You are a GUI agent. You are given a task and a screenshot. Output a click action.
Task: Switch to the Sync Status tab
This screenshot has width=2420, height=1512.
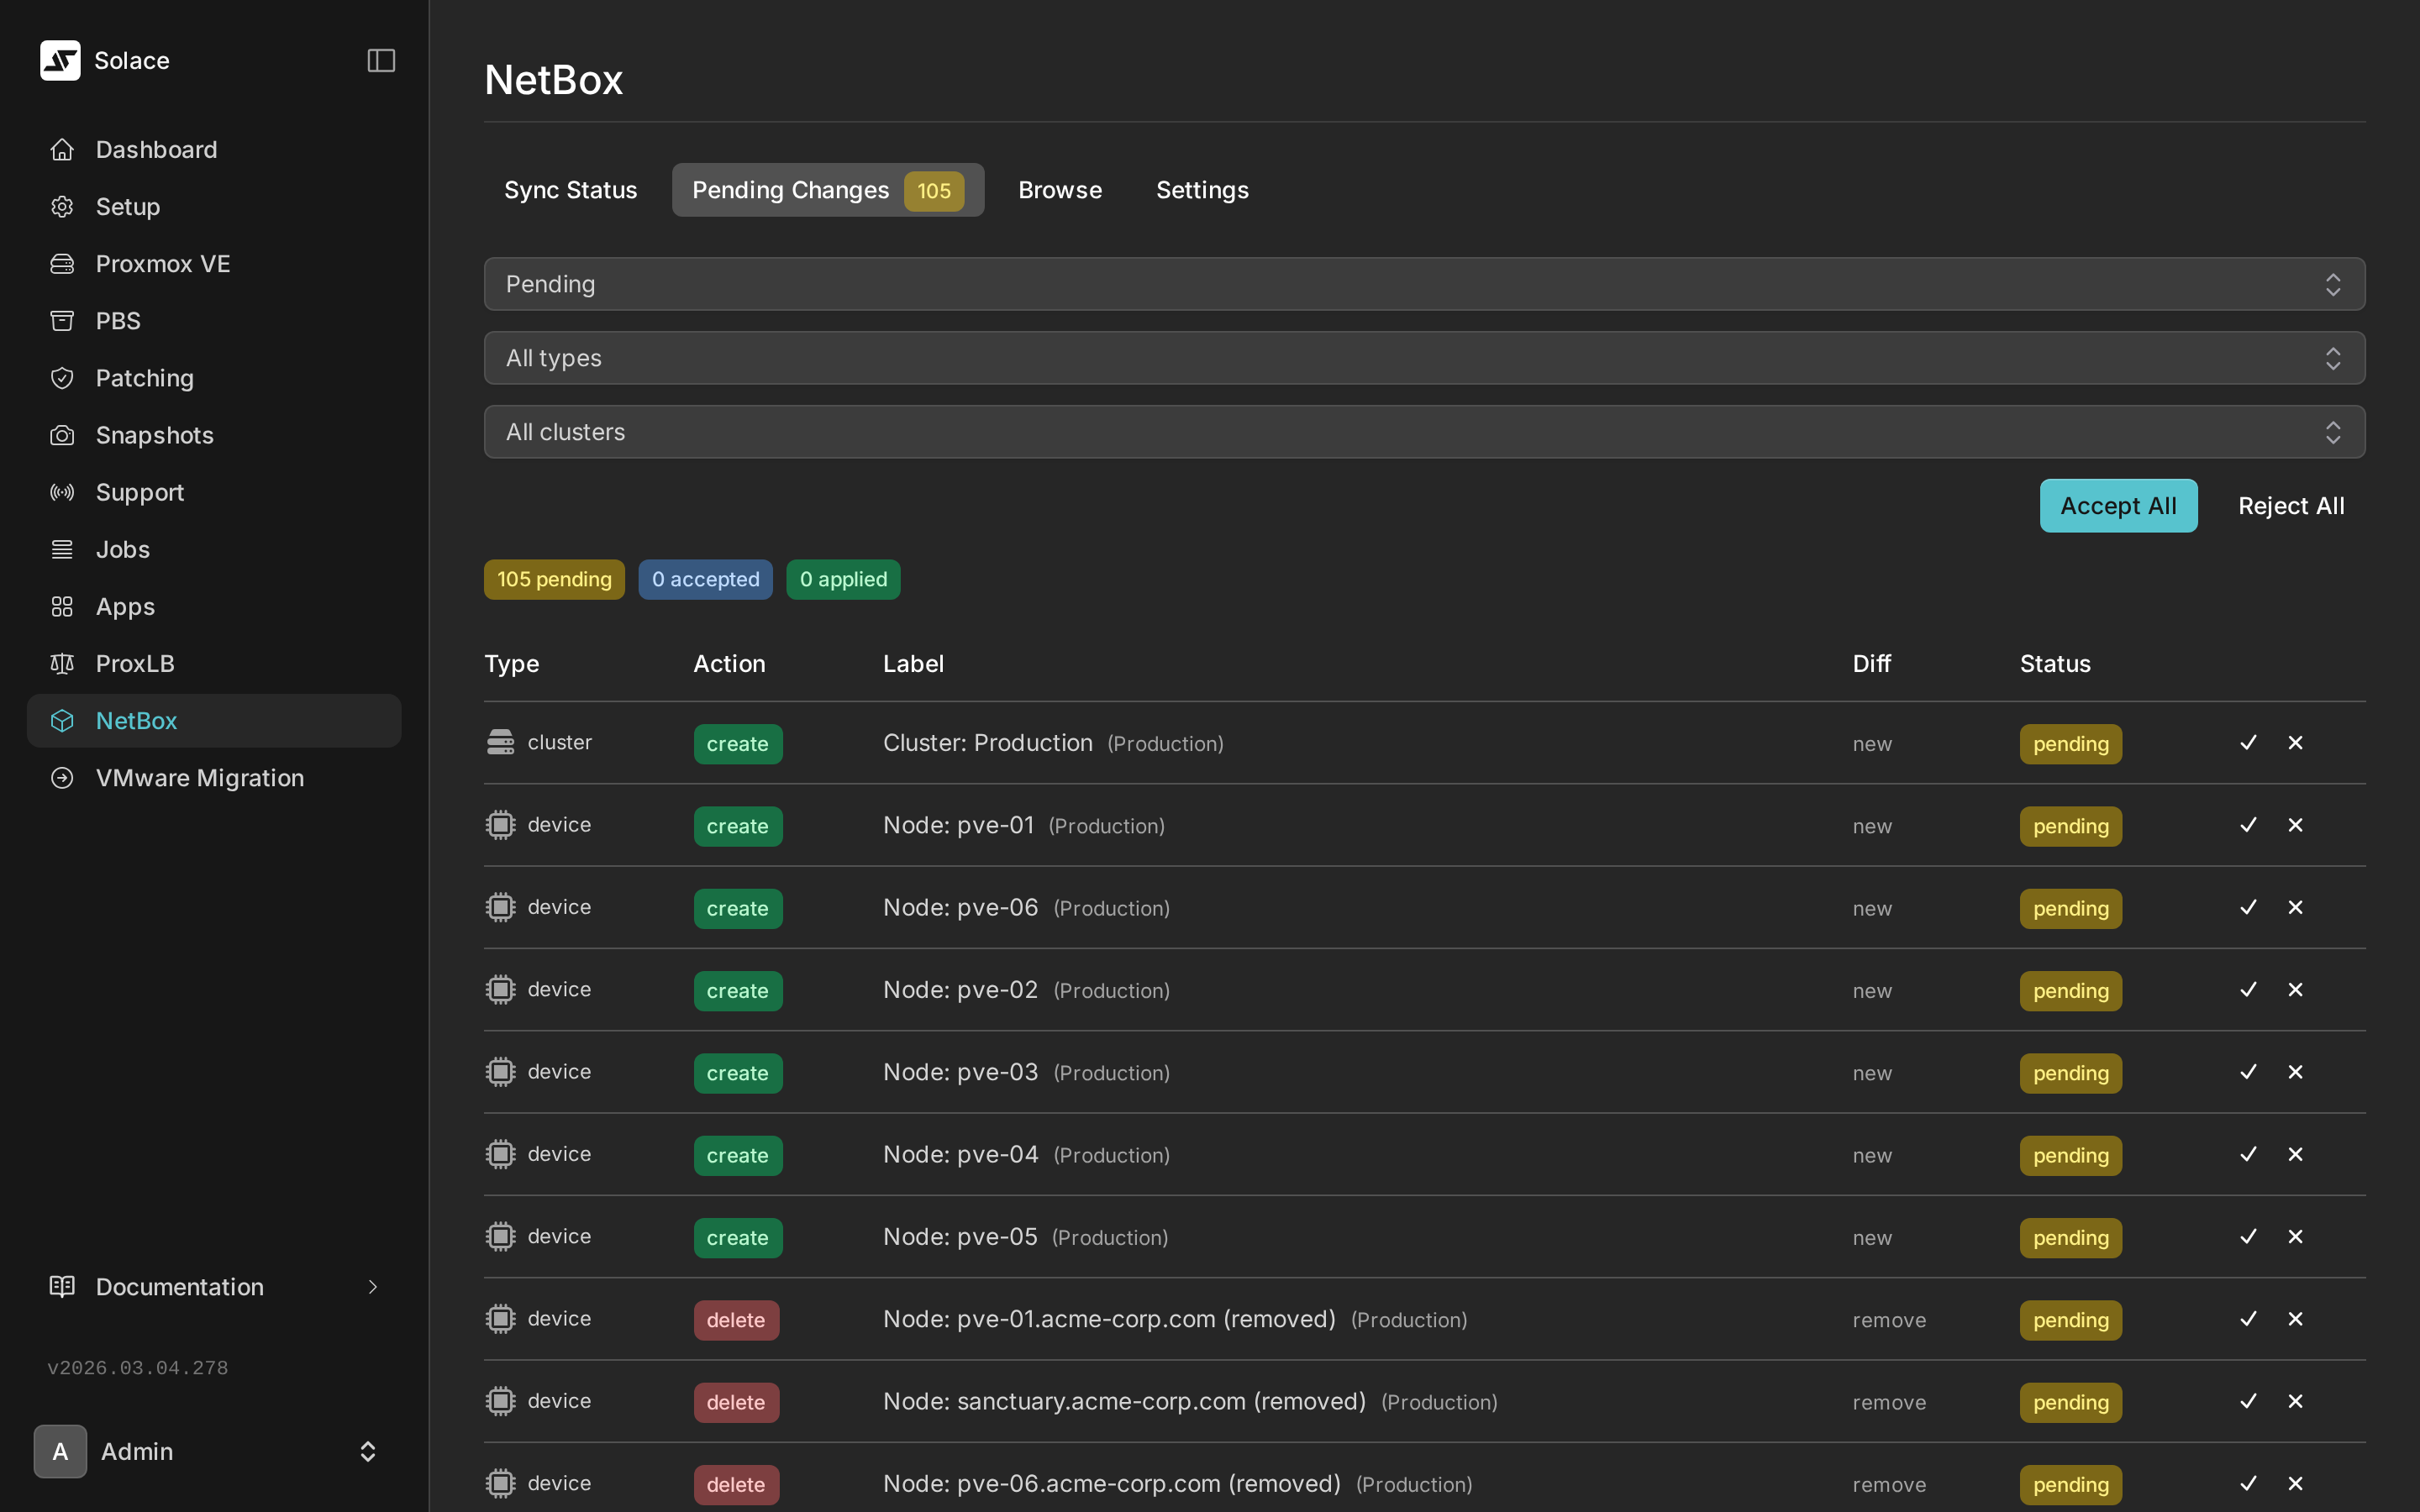(570, 189)
